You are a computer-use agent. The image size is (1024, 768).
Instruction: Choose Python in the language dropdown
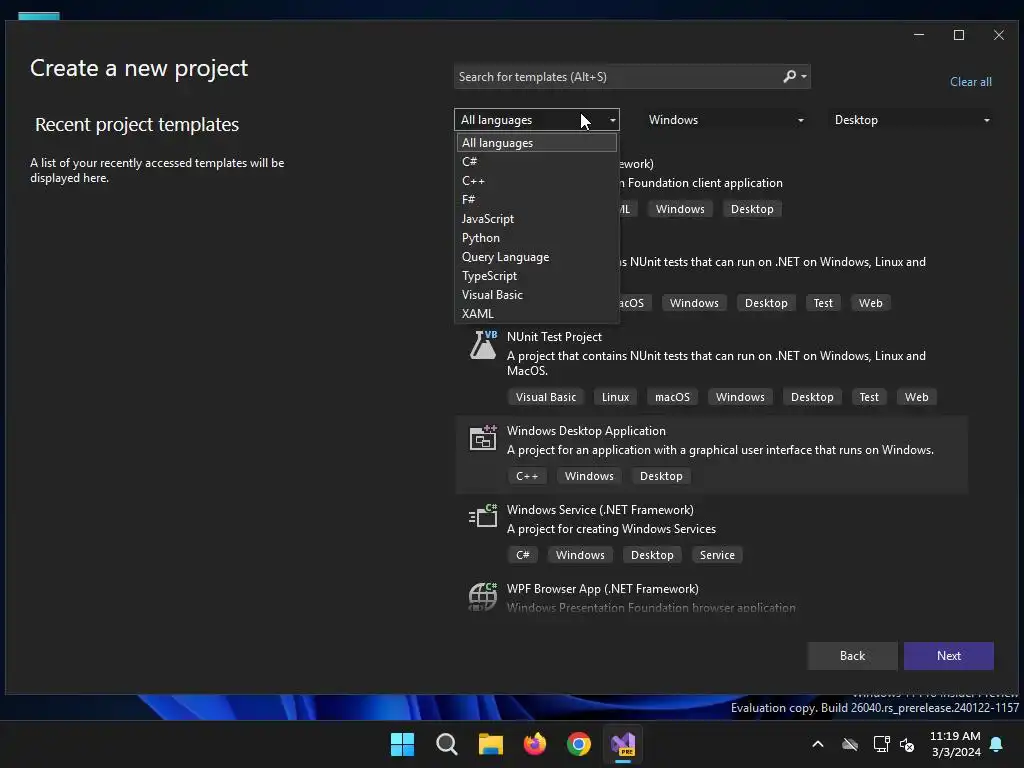tap(537, 238)
